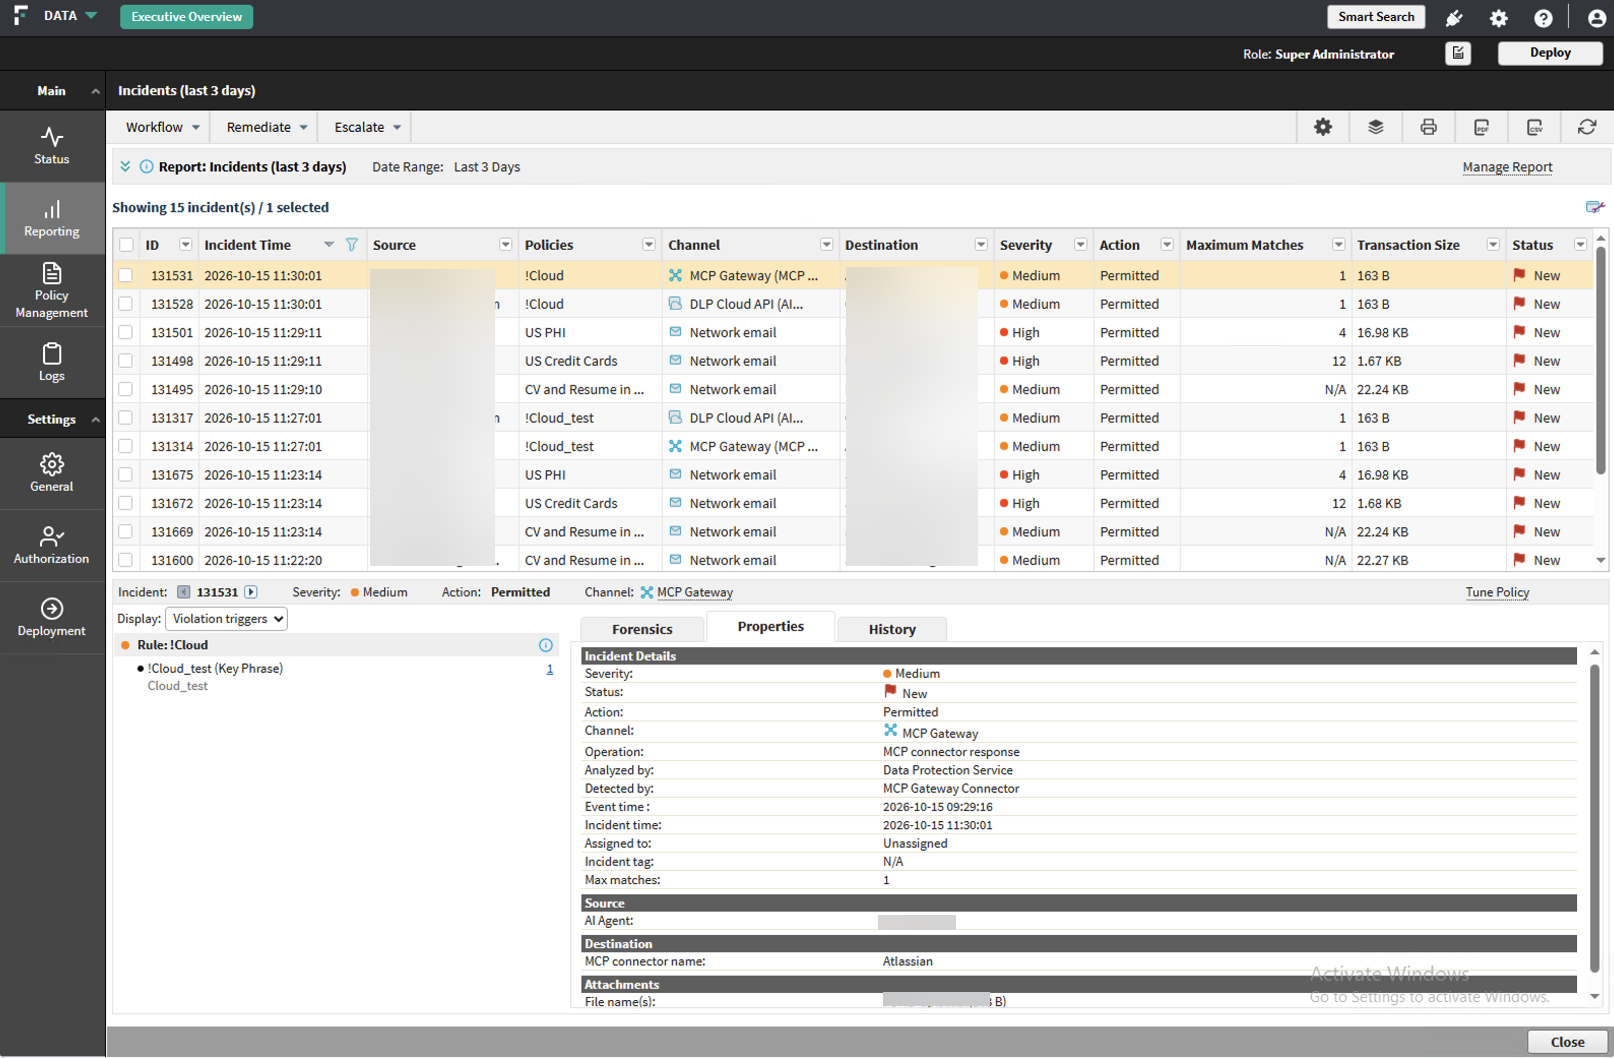The image size is (1614, 1058).
Task: Open the rule info icon for !Cloud
Action: [x=546, y=646]
